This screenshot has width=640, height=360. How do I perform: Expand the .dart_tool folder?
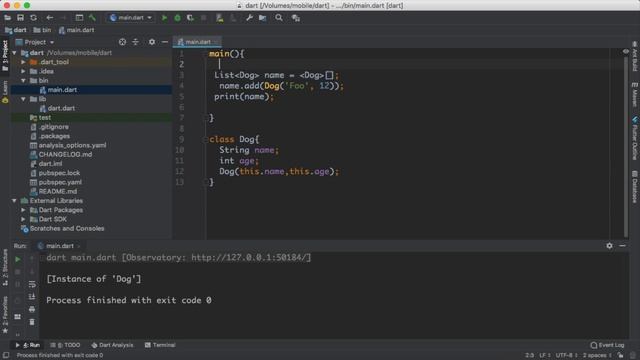point(23,62)
